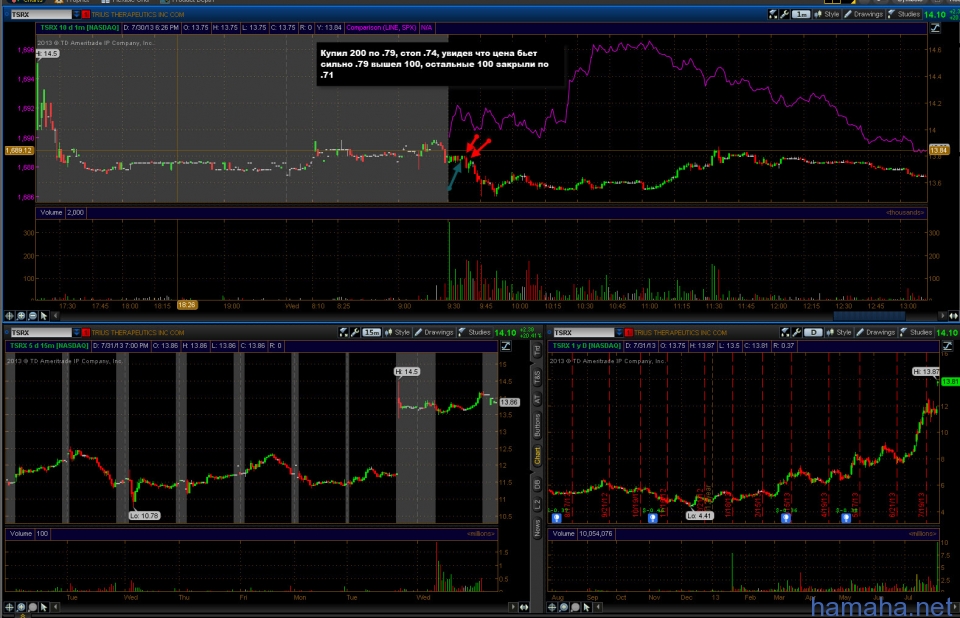Click scroll-left arrow below daily chart
The width and height of the screenshot is (960, 618).
click(x=598, y=607)
